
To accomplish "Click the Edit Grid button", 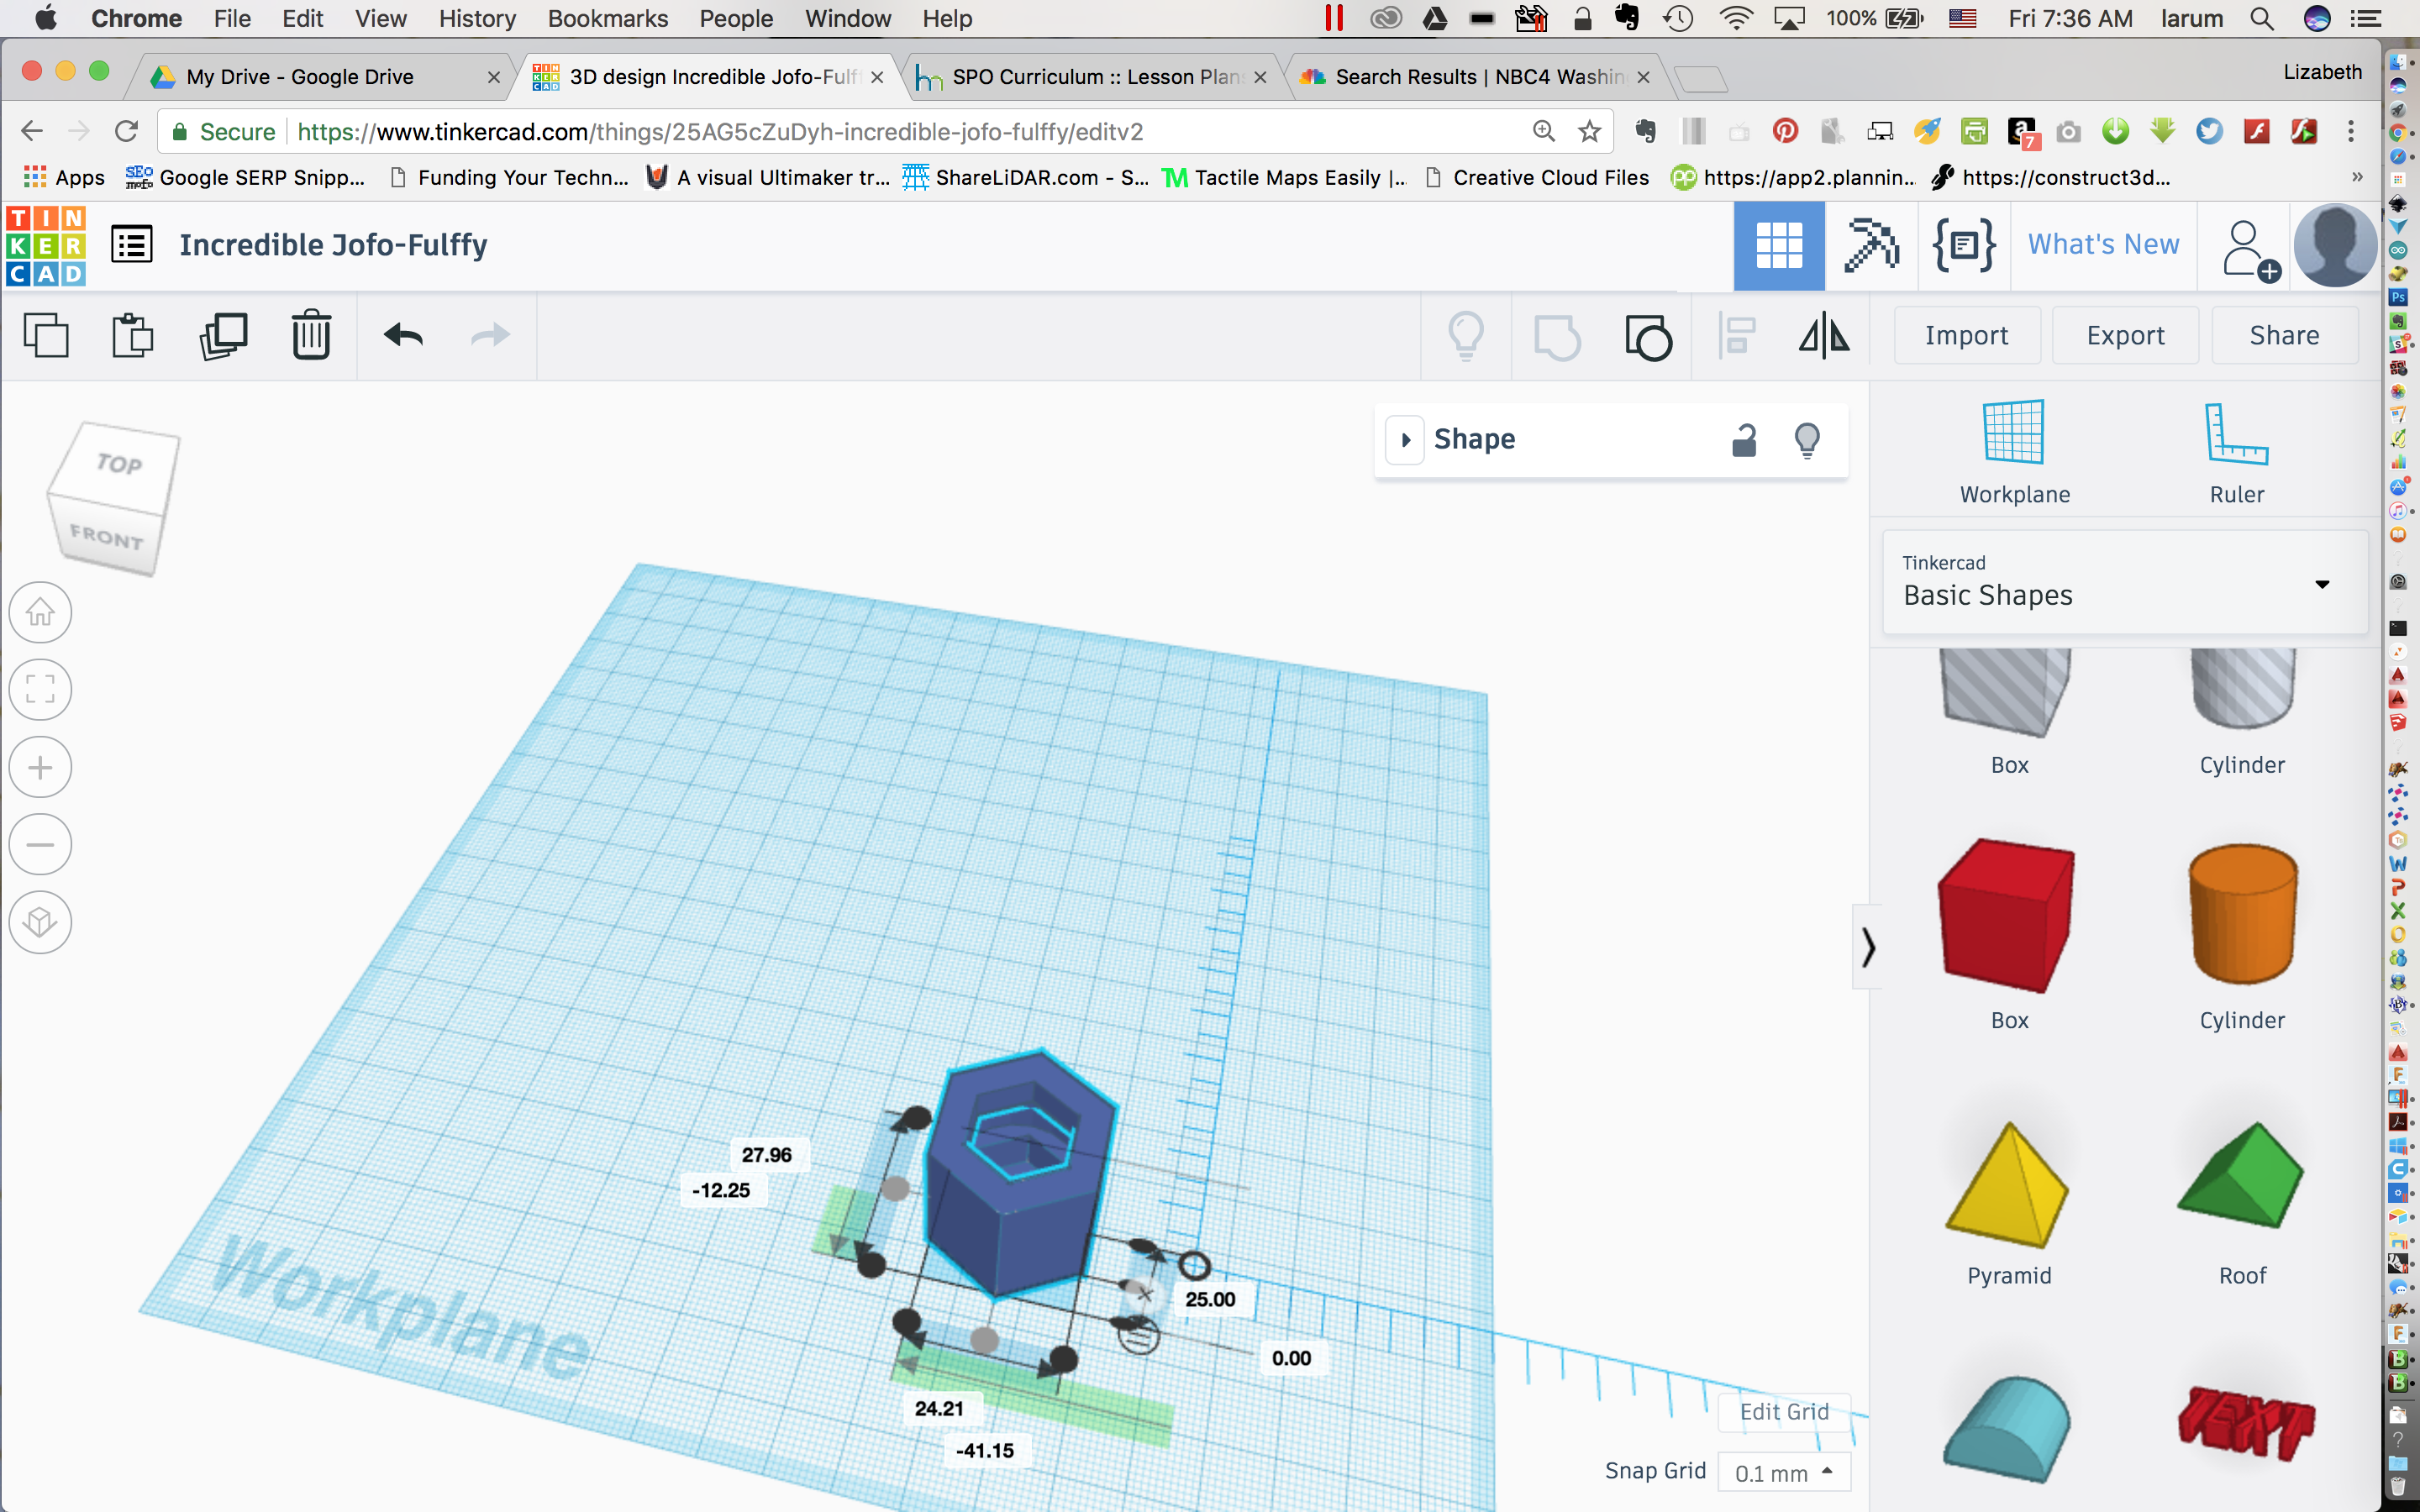I will 1784,1412.
